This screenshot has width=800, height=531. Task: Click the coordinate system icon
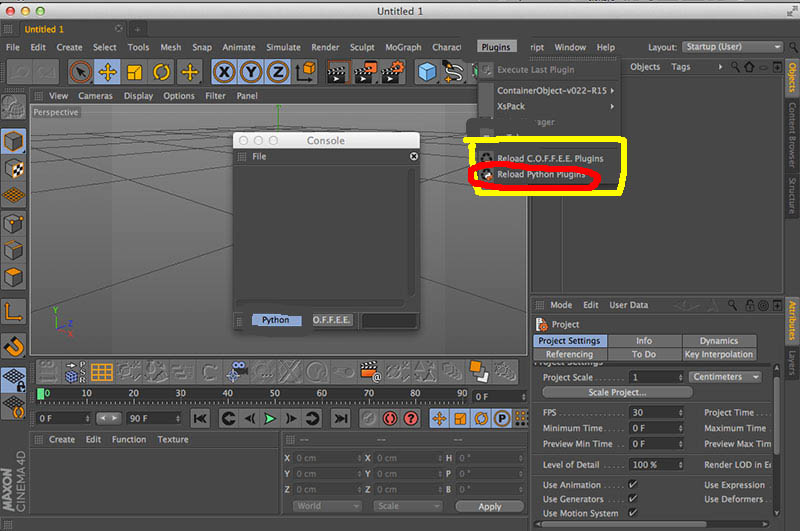point(306,72)
